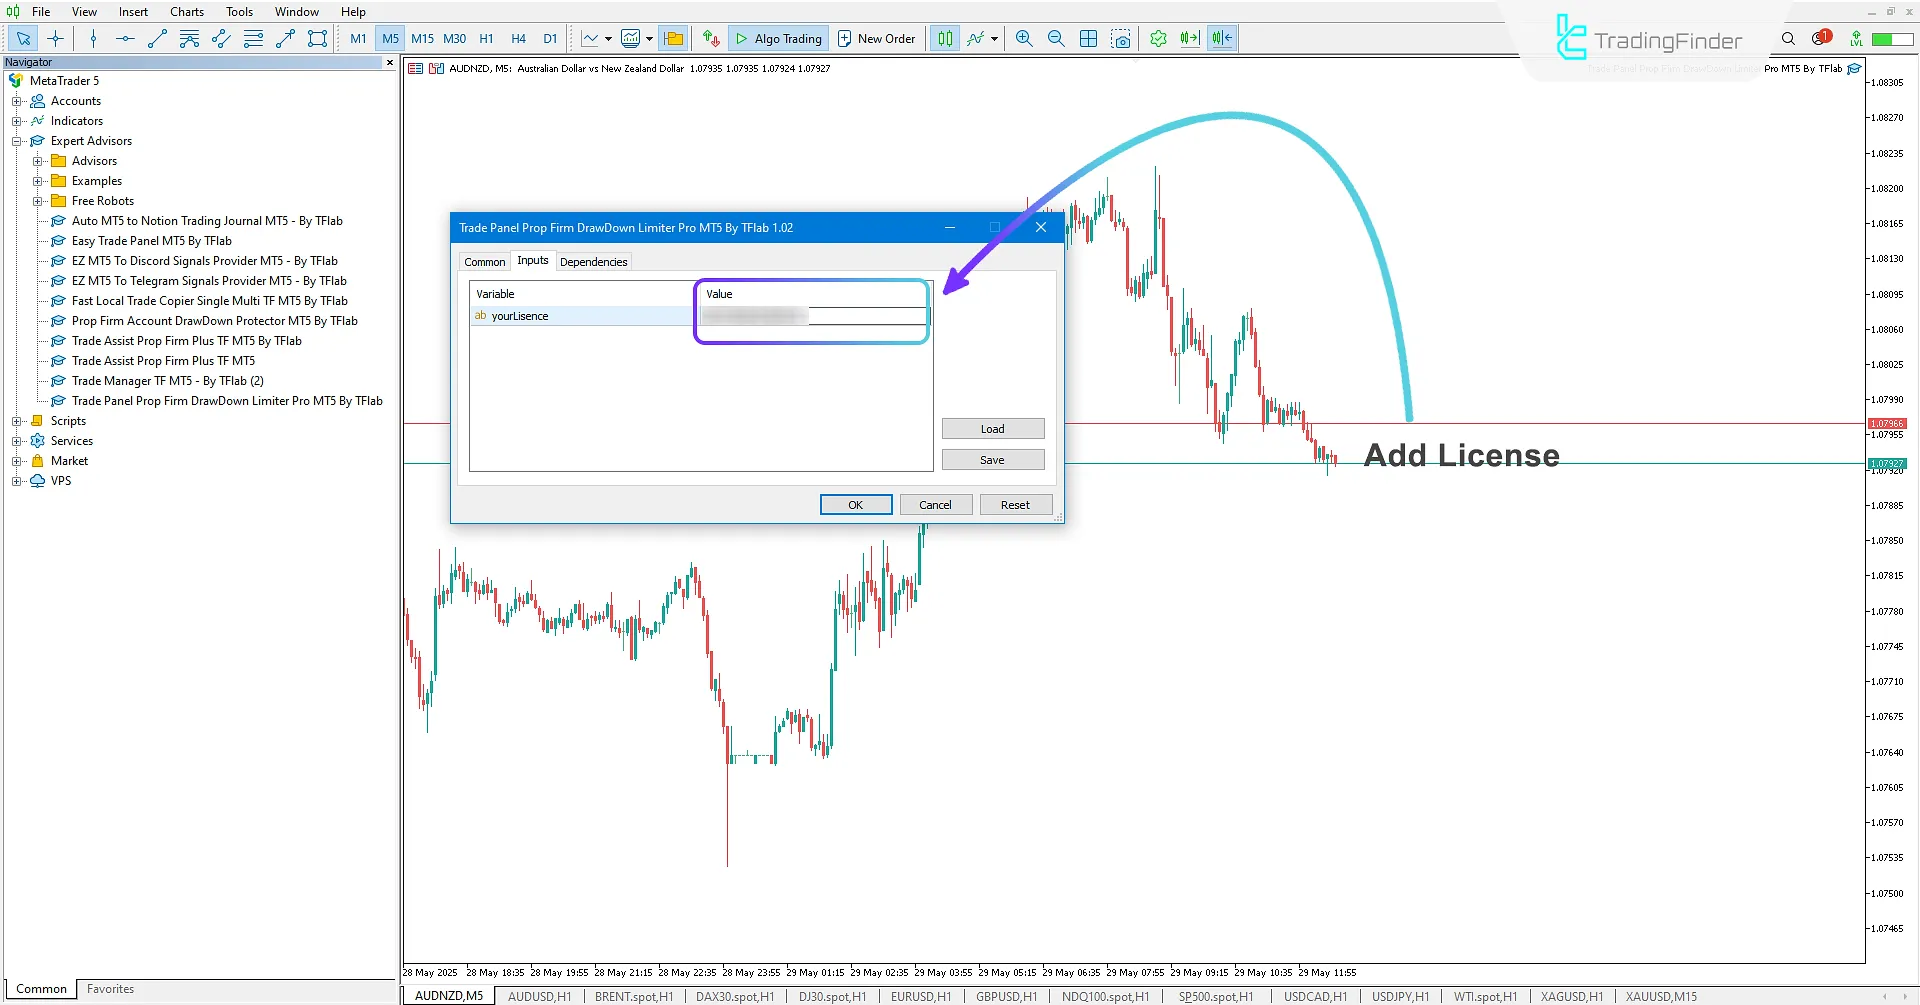Tile chart windows using grid icon
1920x1005 pixels.
click(x=1088, y=38)
